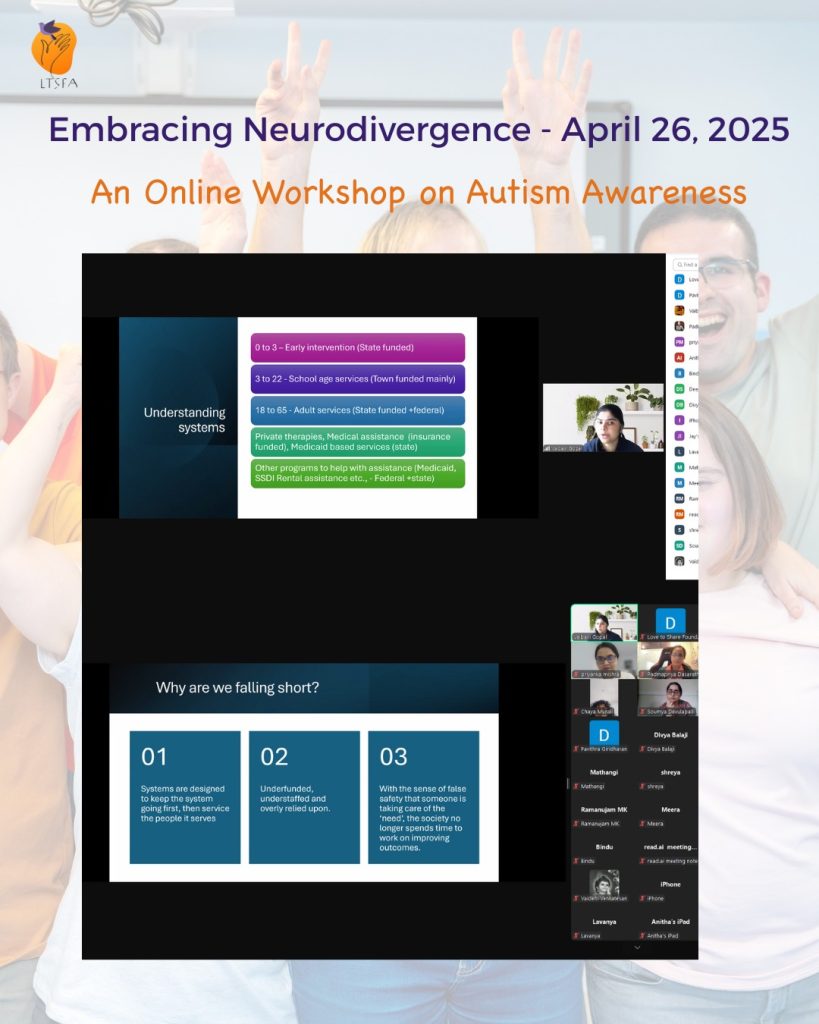Click 'Why are we falling short?' slide heading
This screenshot has width=819, height=1024.
pos(238,688)
